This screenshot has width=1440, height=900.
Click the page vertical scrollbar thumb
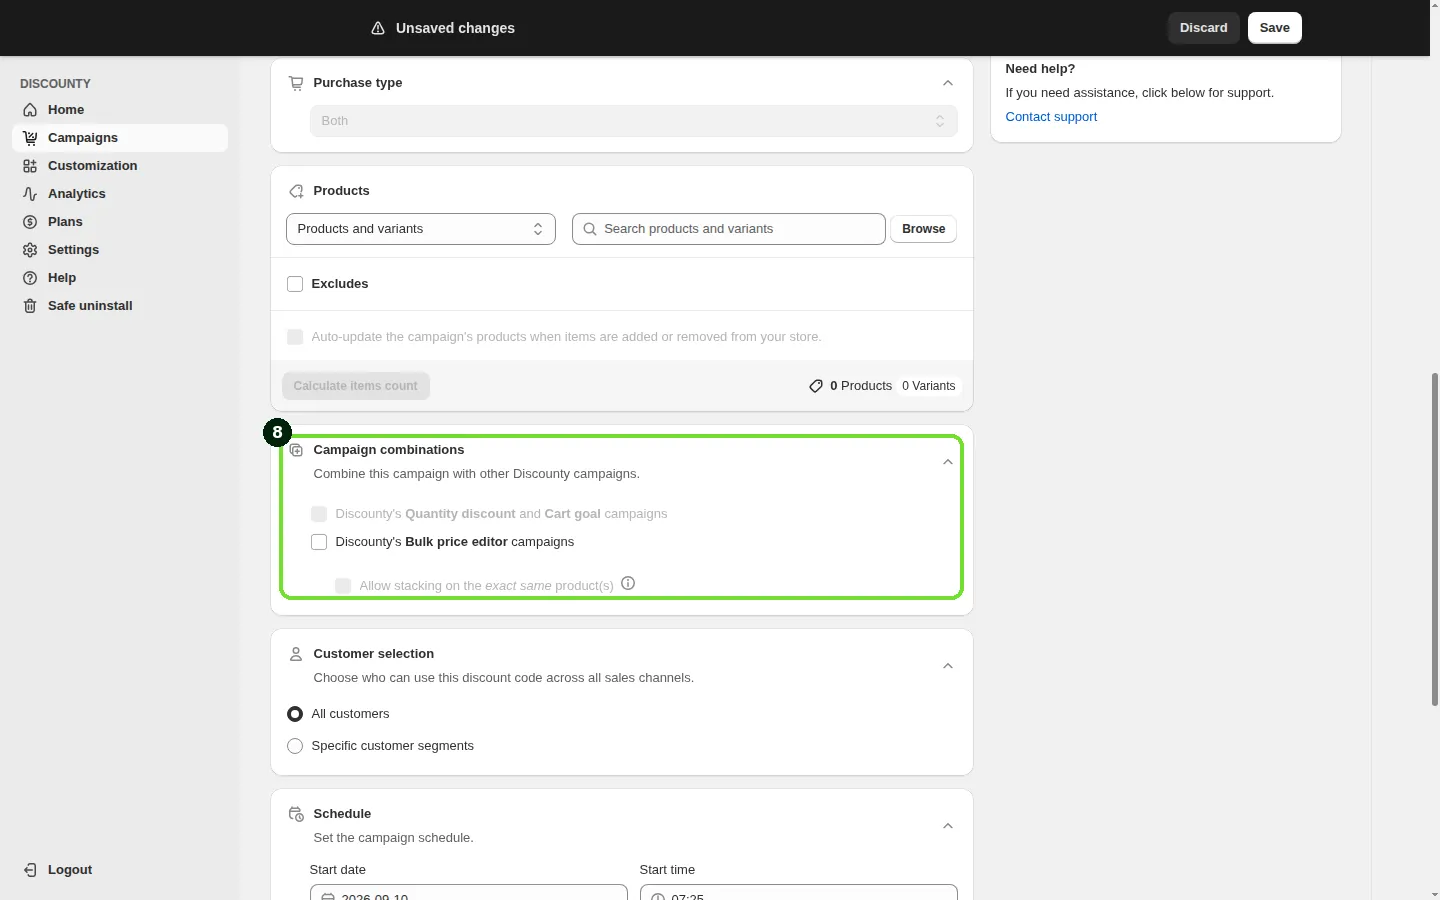[x=1435, y=540]
